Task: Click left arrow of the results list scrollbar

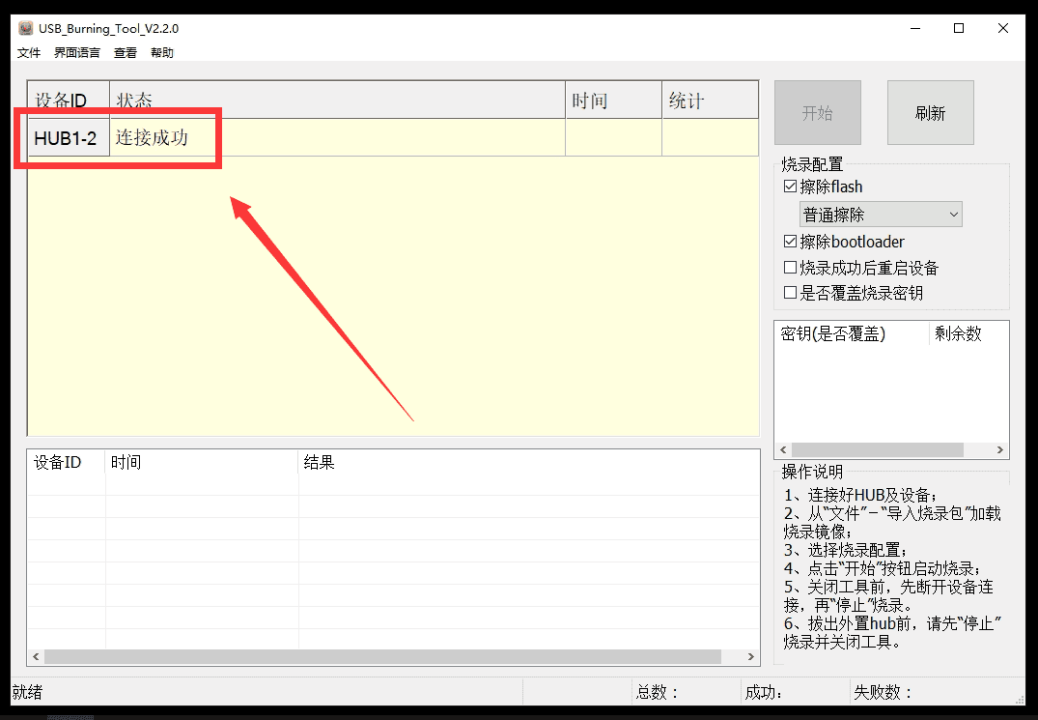Action: coord(36,656)
